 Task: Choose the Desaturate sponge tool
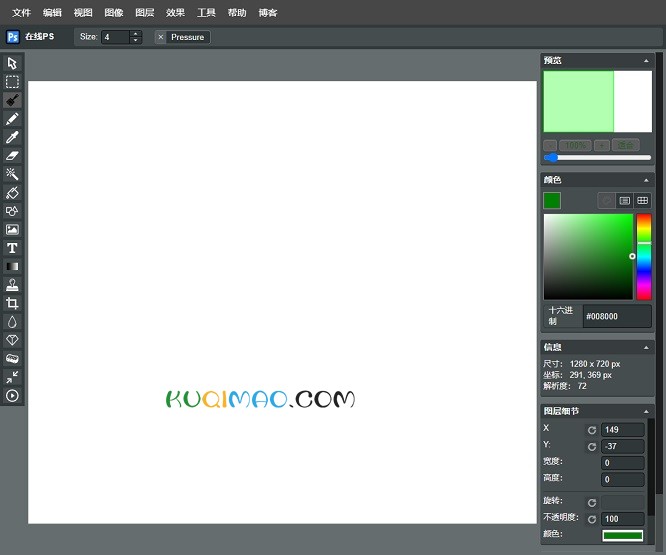12,359
